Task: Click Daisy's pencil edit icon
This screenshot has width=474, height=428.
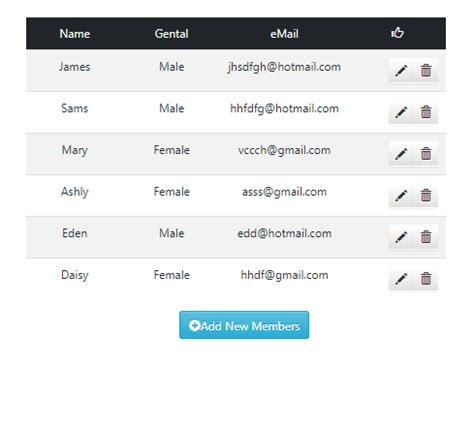Action: 401,279
